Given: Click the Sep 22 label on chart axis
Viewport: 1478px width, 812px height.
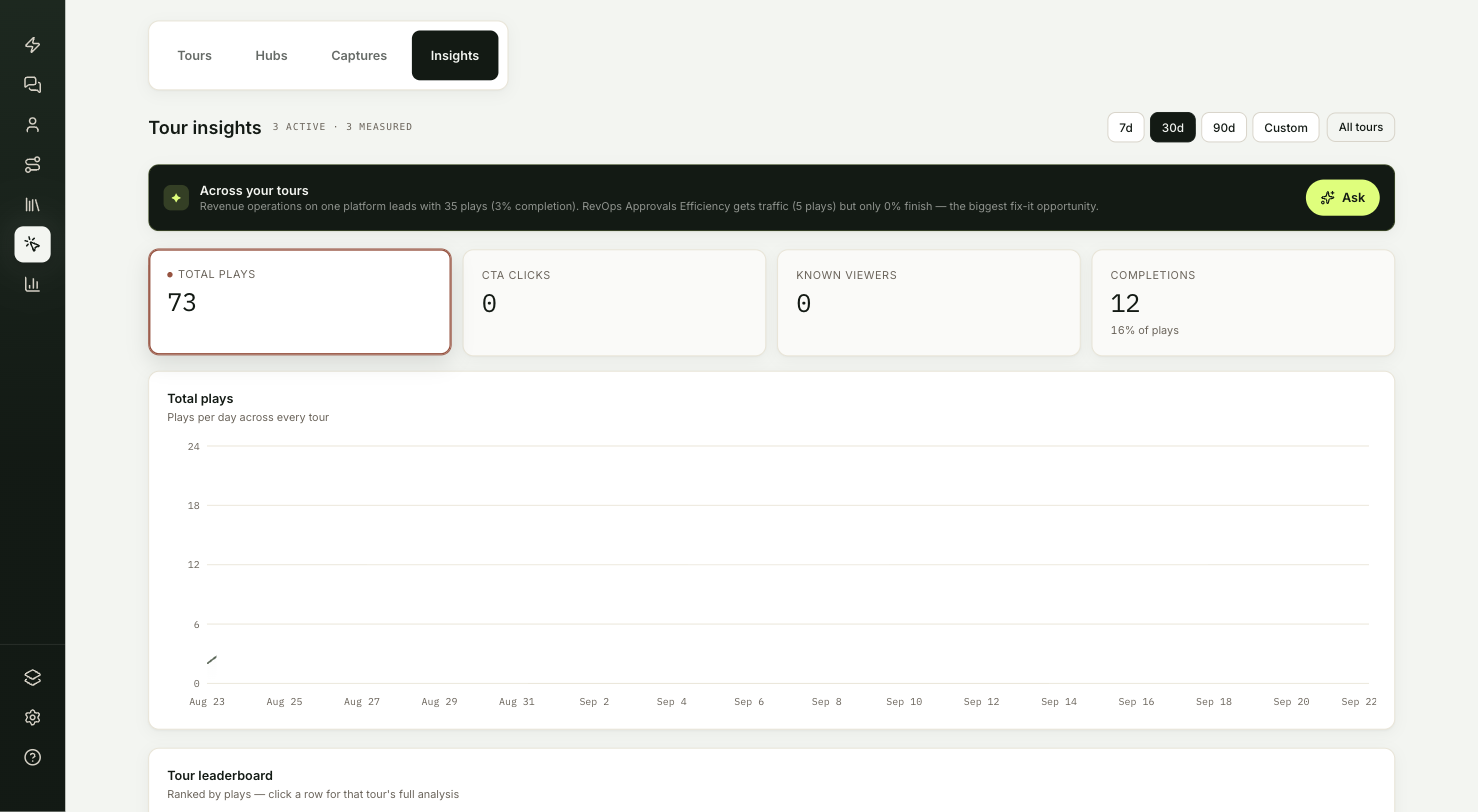Looking at the screenshot, I should (1359, 702).
